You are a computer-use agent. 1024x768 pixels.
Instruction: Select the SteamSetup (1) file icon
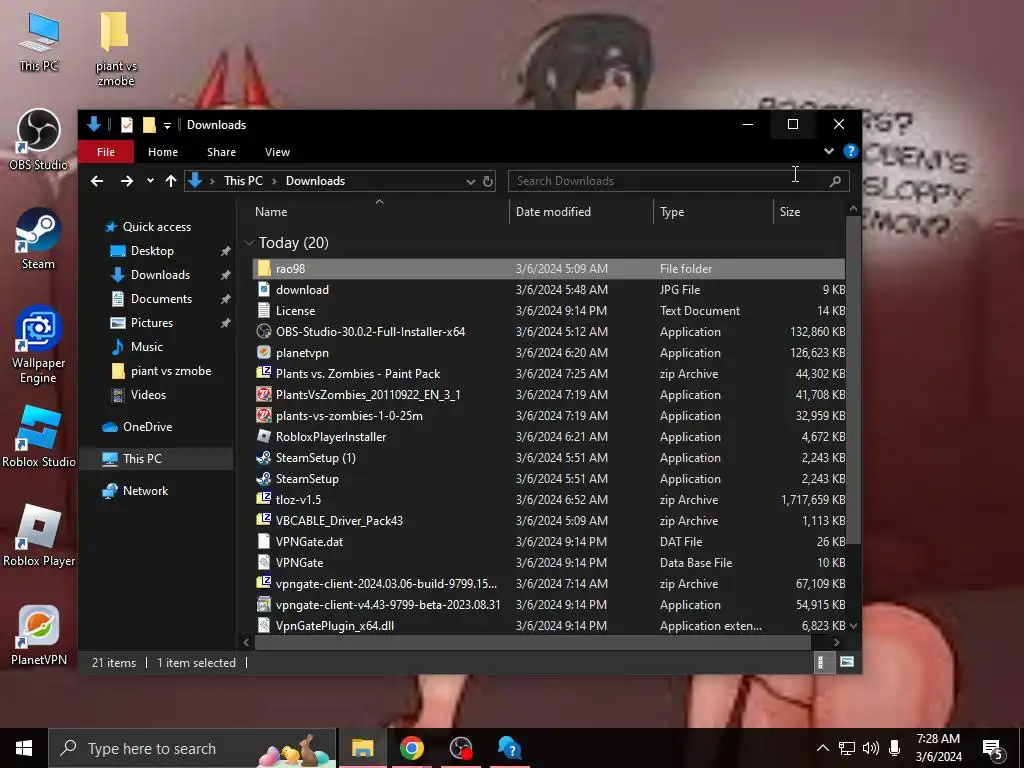264,458
